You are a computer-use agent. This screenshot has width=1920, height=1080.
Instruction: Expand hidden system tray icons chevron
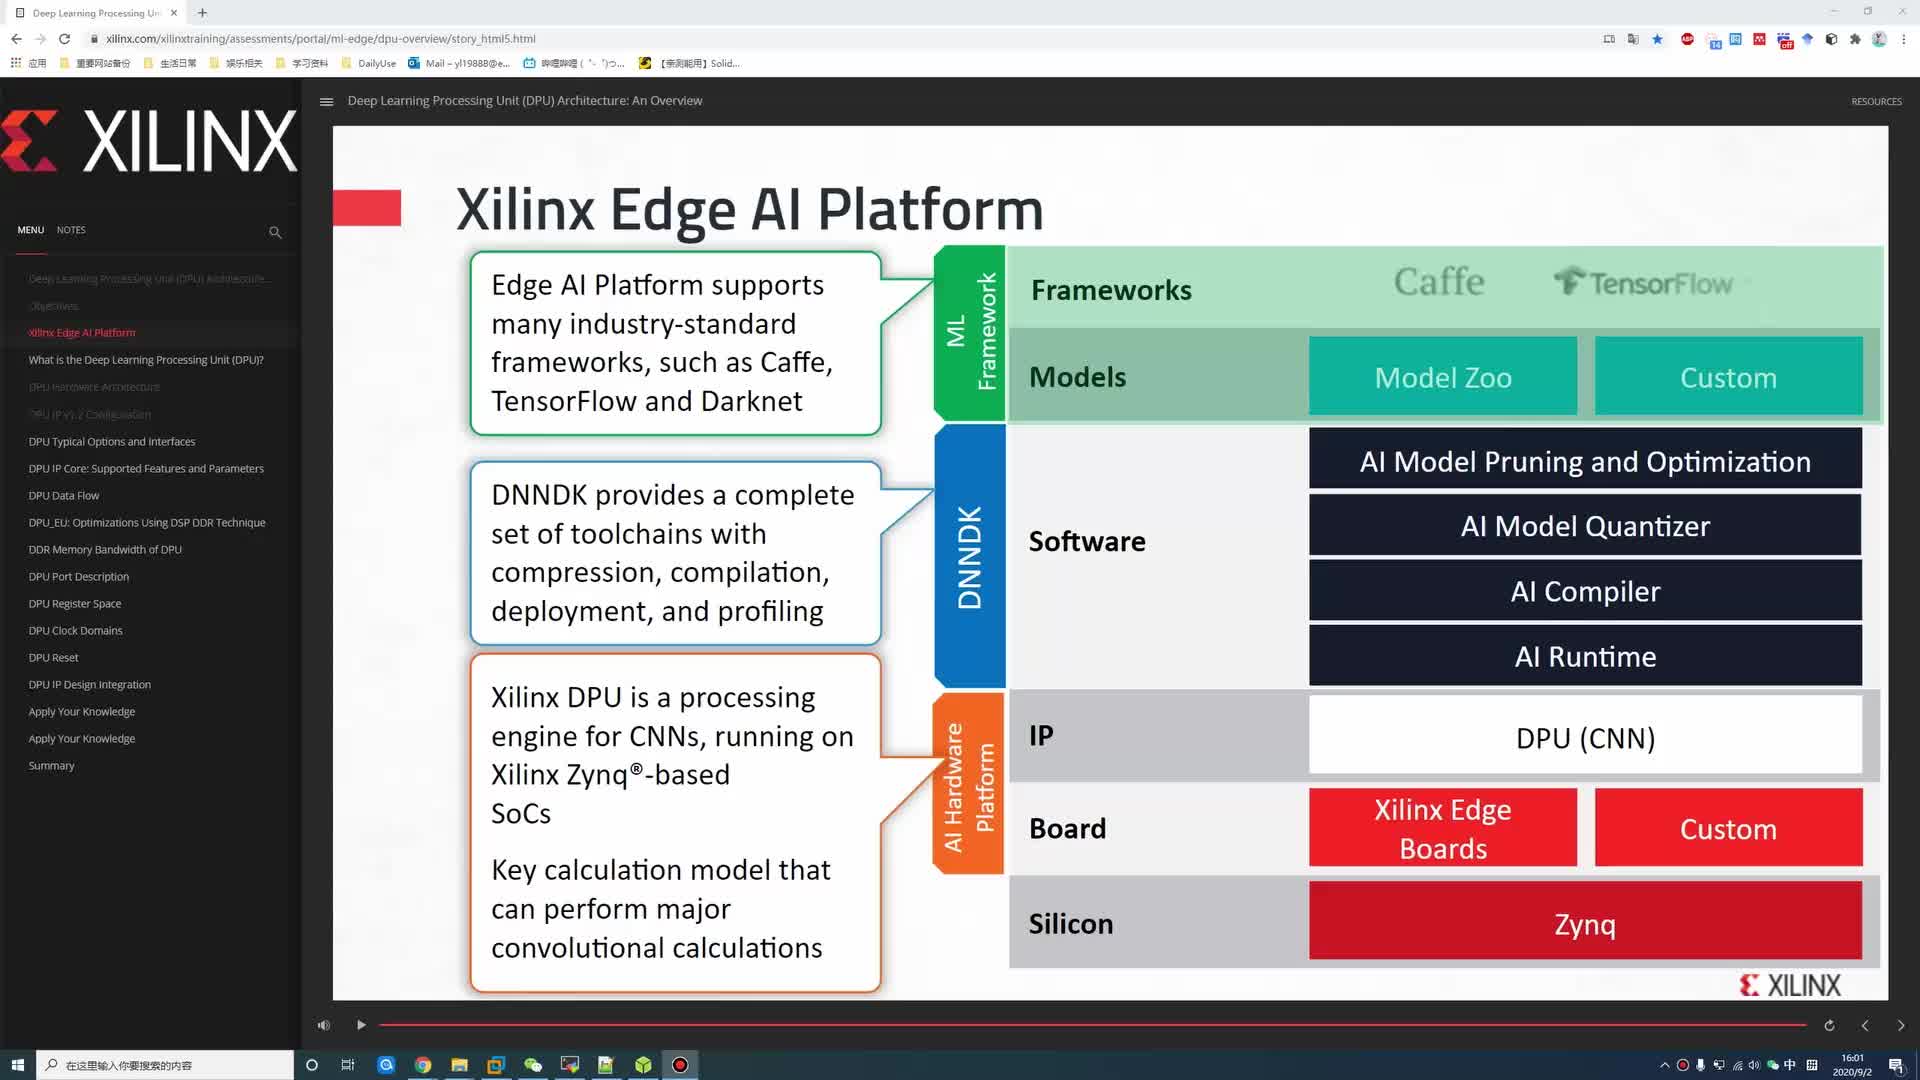click(1665, 1065)
